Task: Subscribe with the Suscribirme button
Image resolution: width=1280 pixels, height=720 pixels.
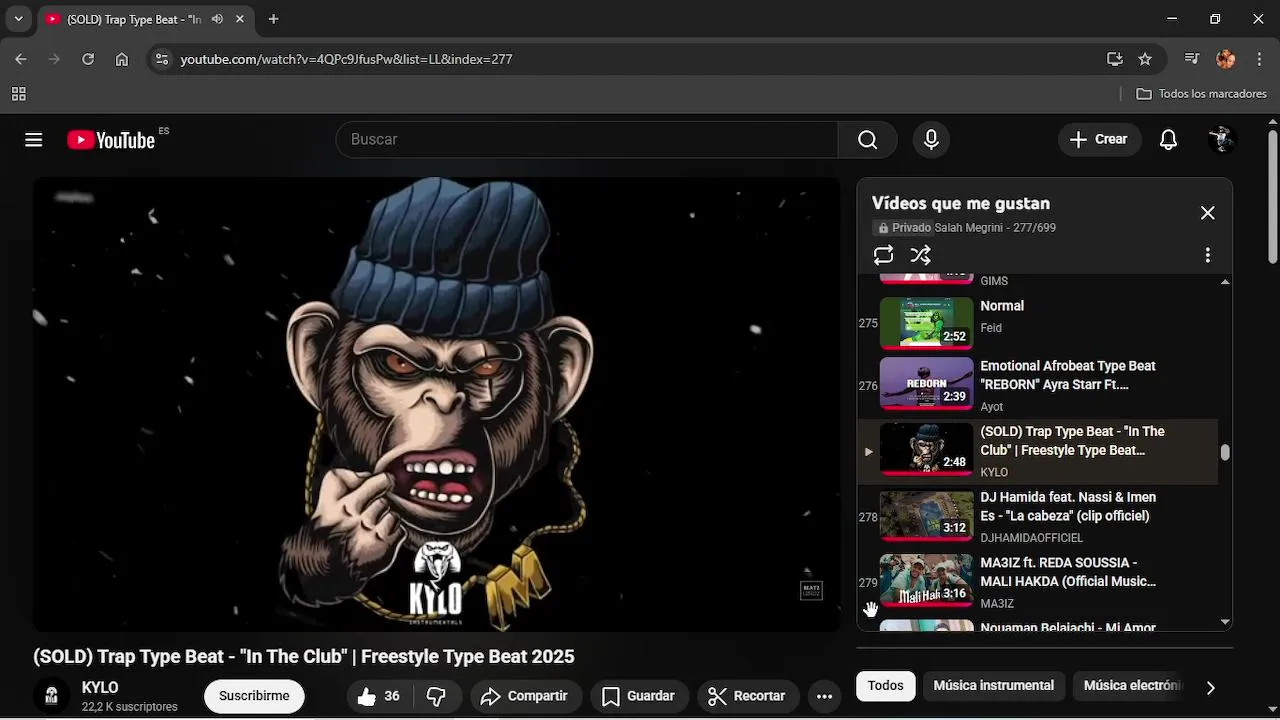Action: click(x=254, y=696)
